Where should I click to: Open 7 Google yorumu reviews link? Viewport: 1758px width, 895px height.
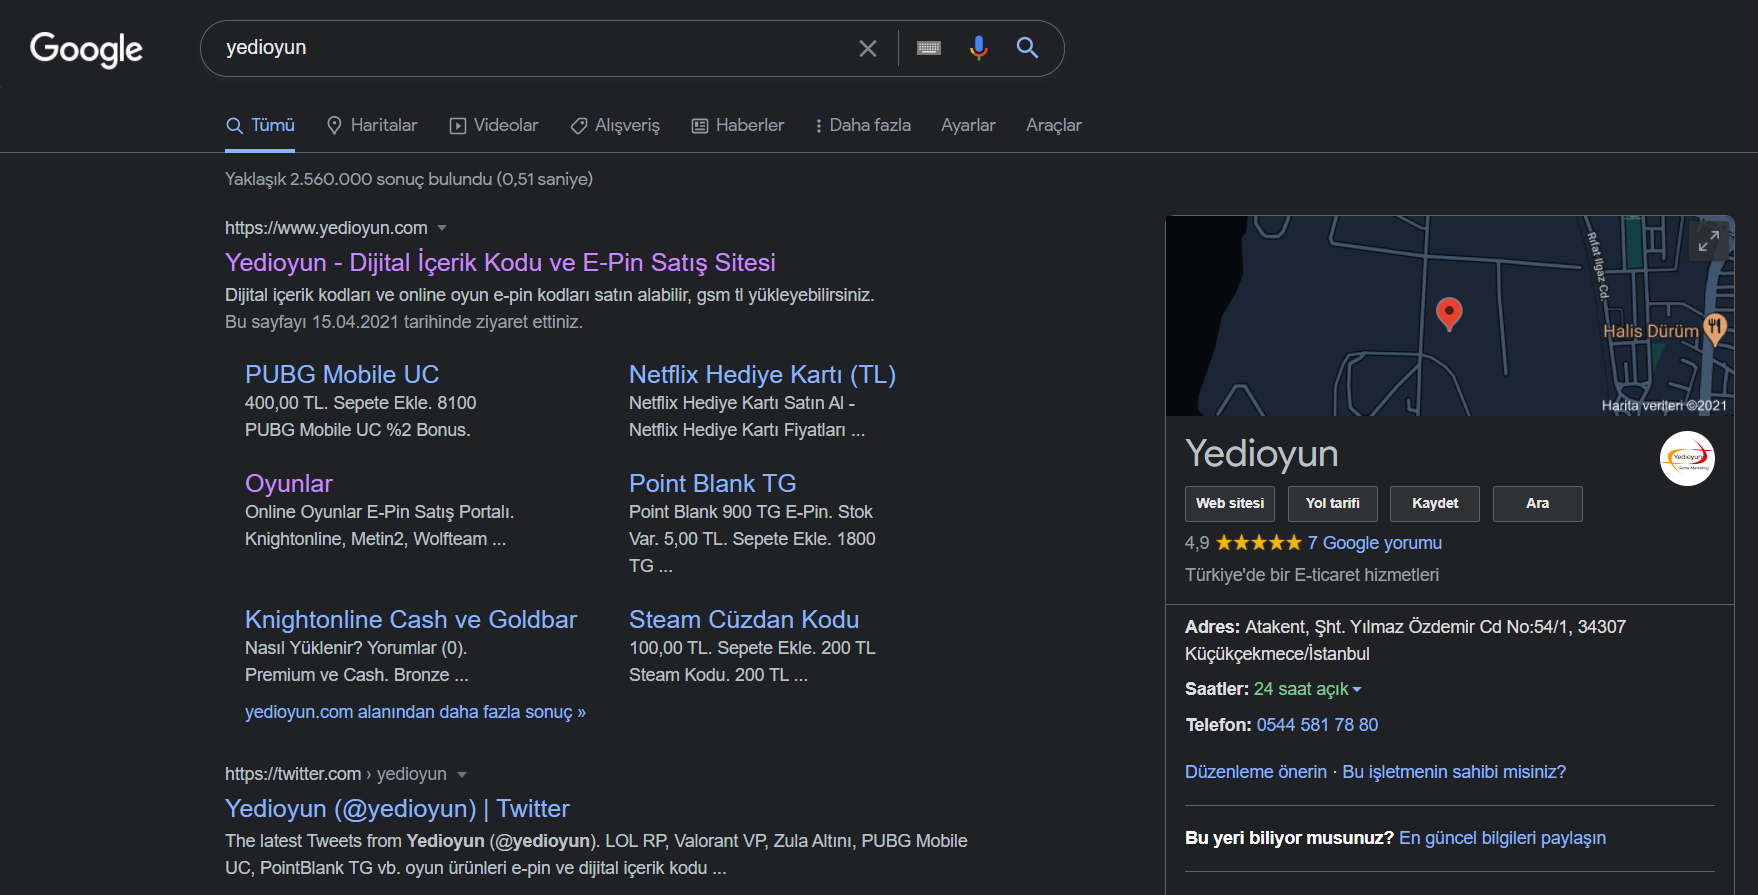coord(1374,543)
